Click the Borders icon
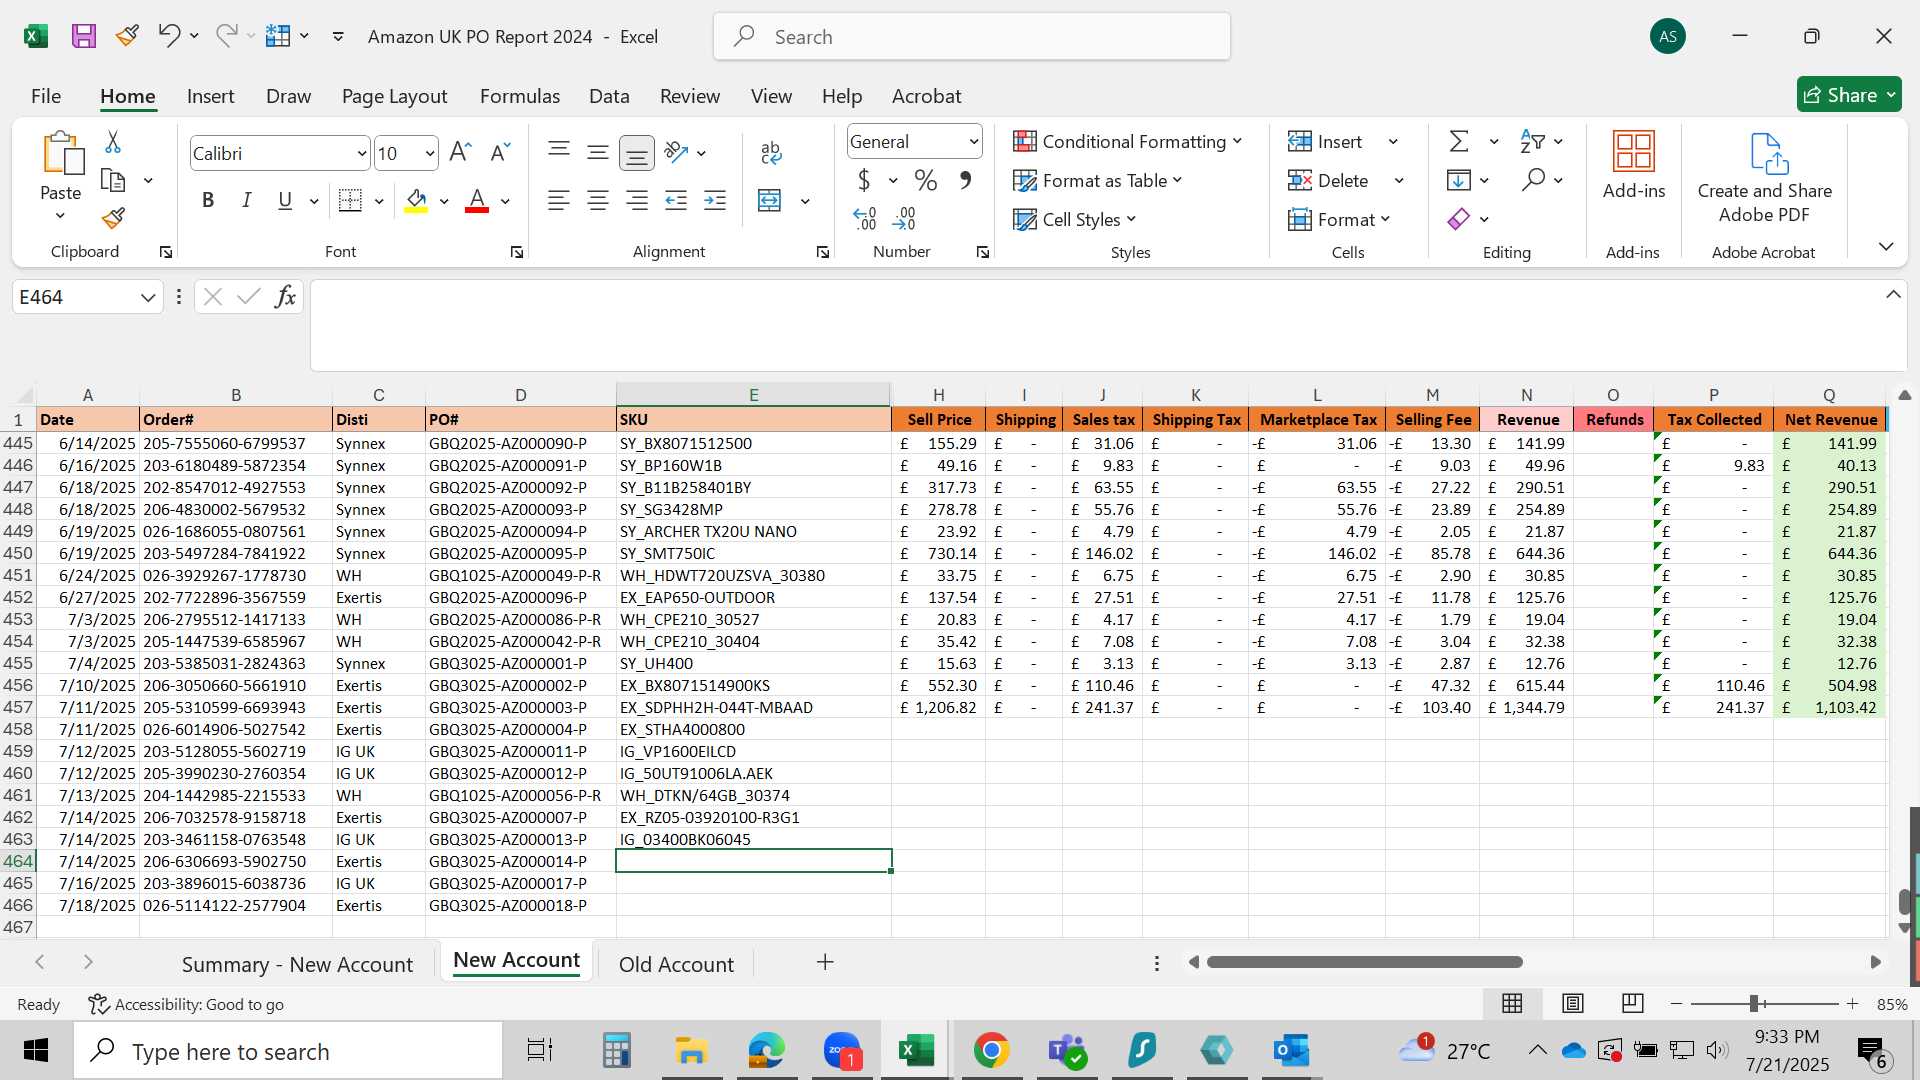This screenshot has width=1920, height=1080. pyautogui.click(x=350, y=200)
